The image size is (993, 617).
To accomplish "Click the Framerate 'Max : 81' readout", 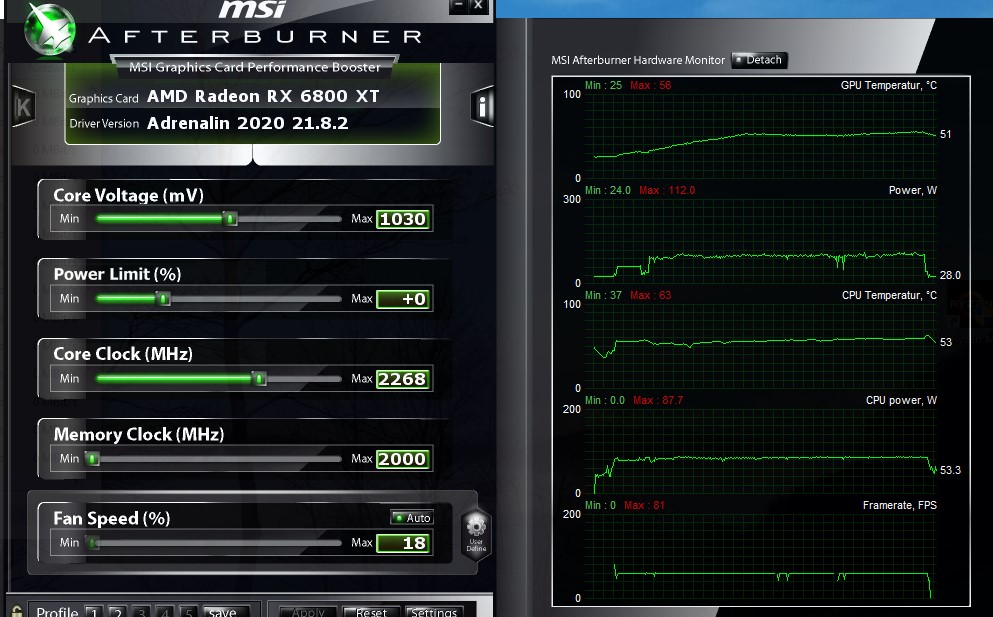I will 644,506.
